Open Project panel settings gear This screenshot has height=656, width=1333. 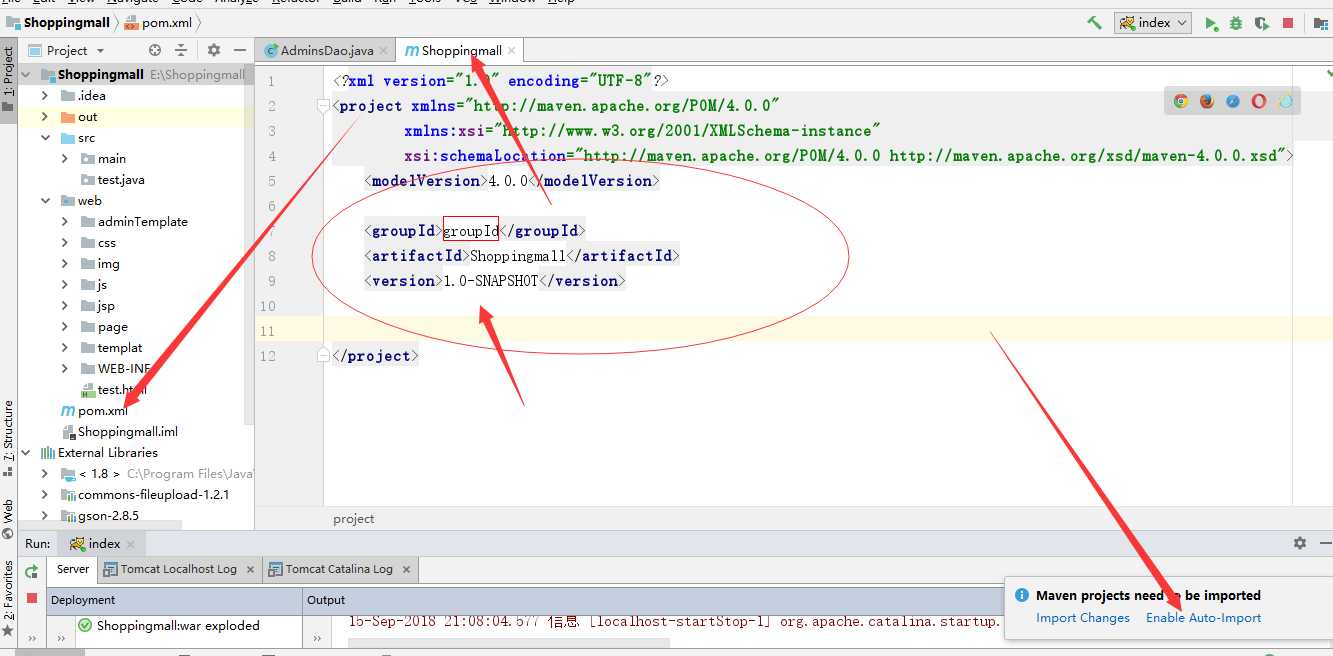(x=214, y=50)
